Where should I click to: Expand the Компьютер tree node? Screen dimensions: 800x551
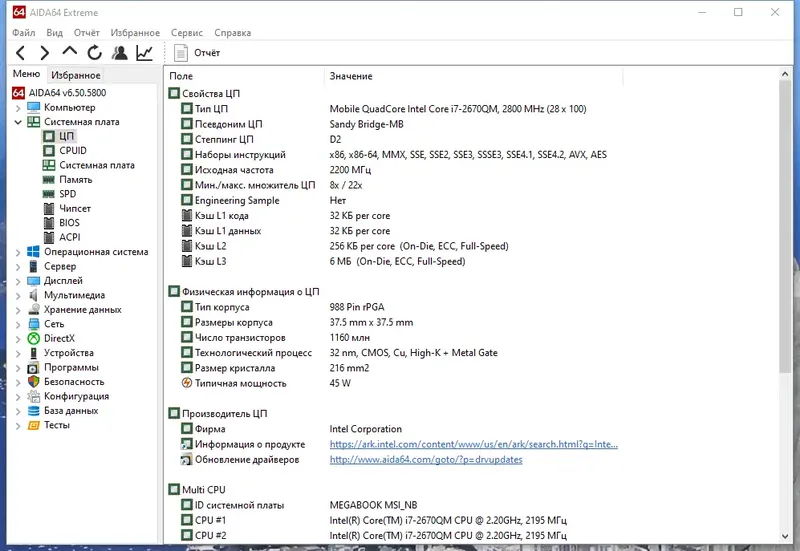point(18,108)
